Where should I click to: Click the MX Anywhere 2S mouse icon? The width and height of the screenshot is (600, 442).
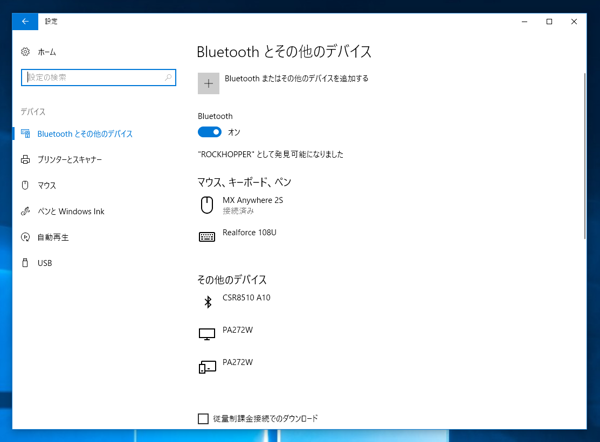tap(207, 205)
